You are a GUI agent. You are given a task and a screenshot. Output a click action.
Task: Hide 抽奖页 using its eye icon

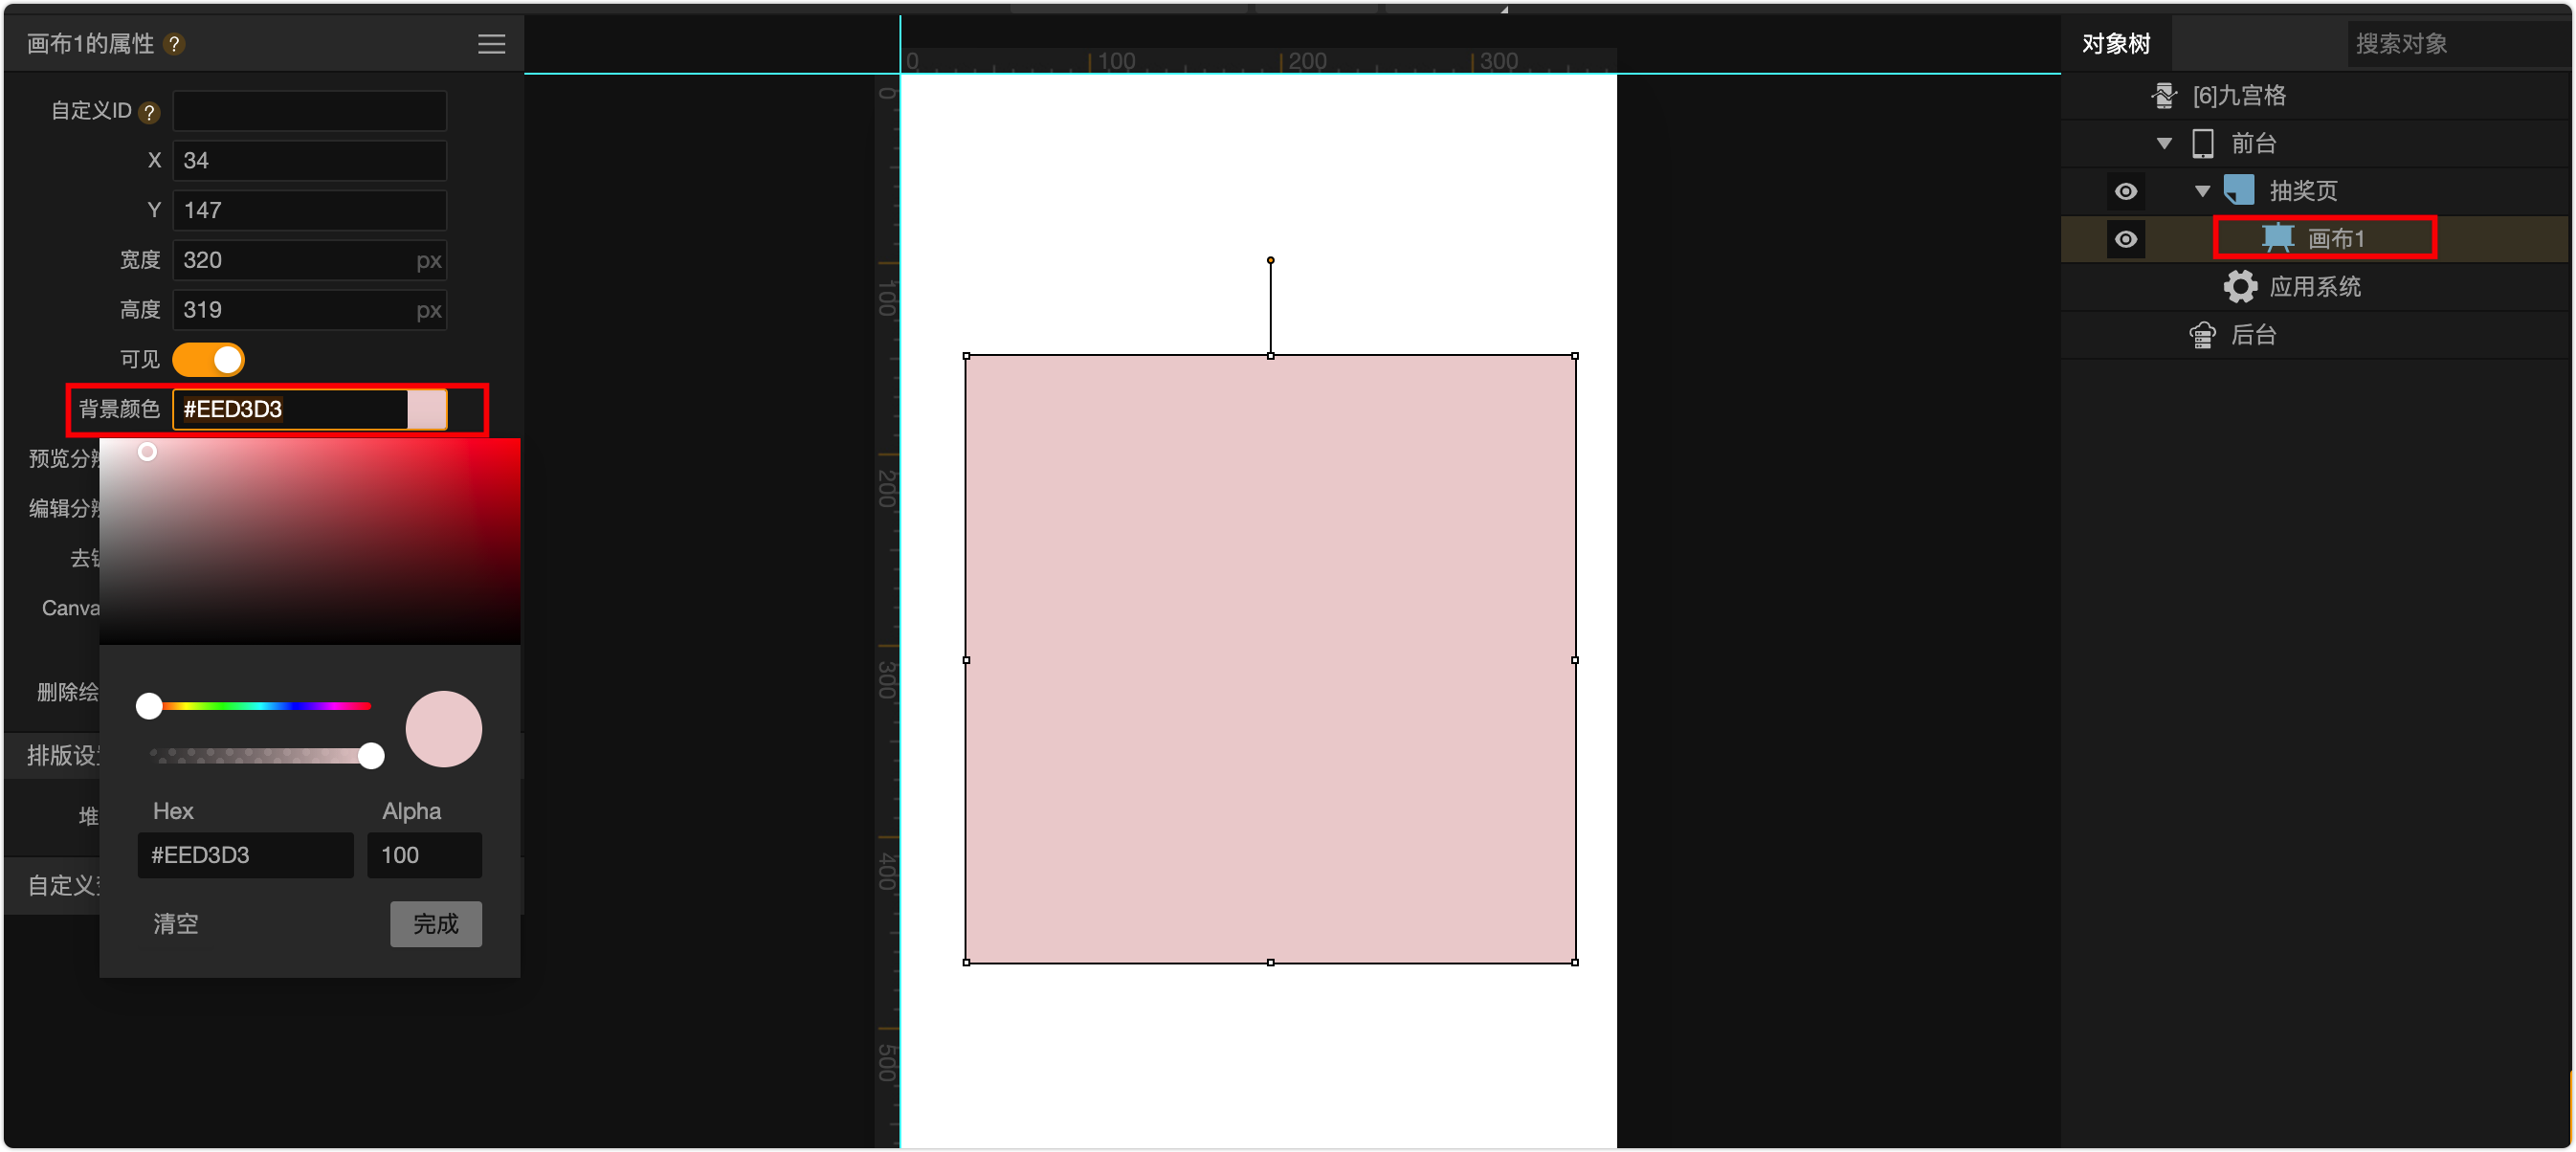coord(2125,191)
